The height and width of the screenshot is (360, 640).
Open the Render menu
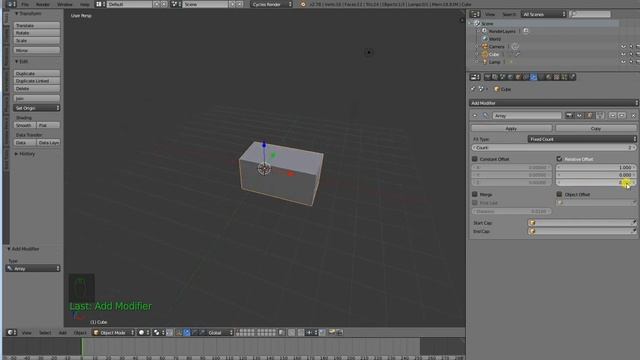coord(42,4)
